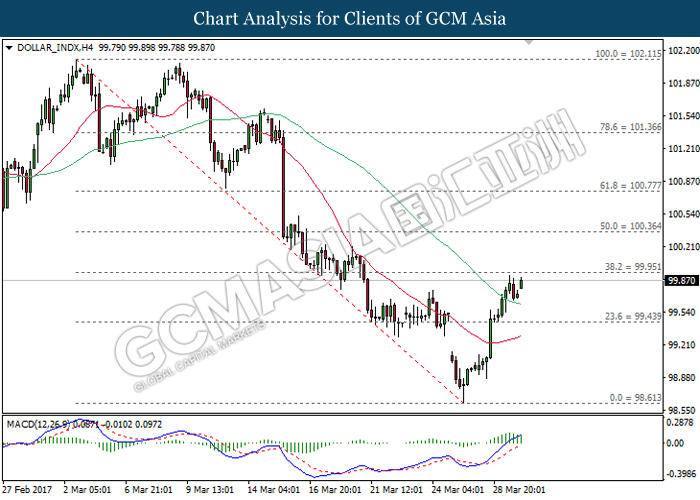Click the 98.550 price axis value
Image resolution: width=700 pixels, height=500 pixels.
(x=682, y=410)
